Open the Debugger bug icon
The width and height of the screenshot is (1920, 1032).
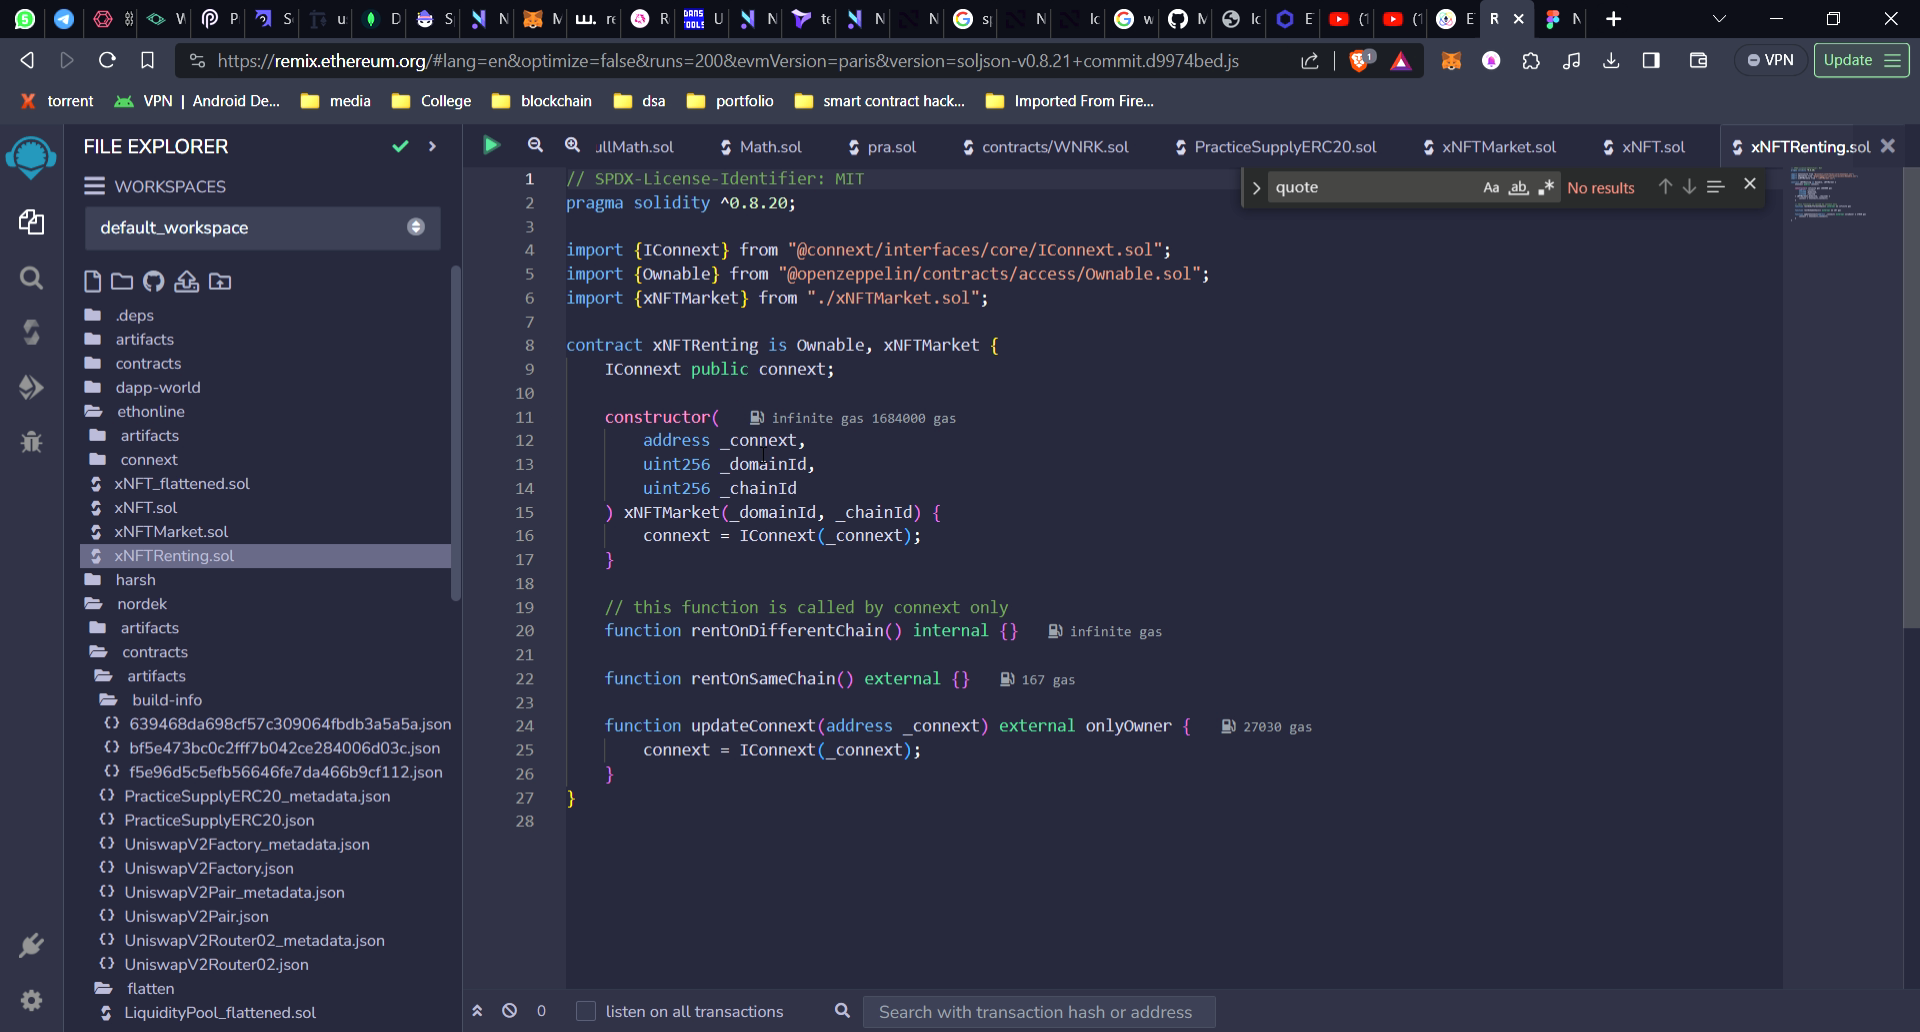(x=31, y=441)
